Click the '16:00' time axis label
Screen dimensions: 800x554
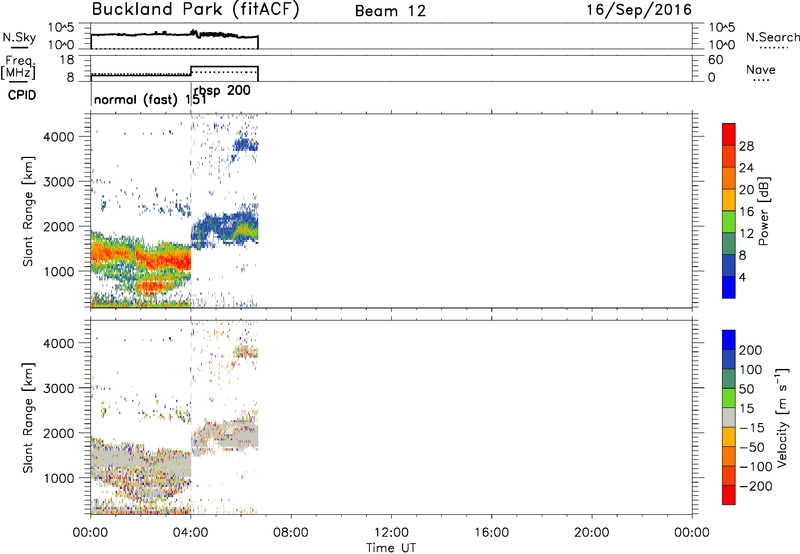(491, 533)
